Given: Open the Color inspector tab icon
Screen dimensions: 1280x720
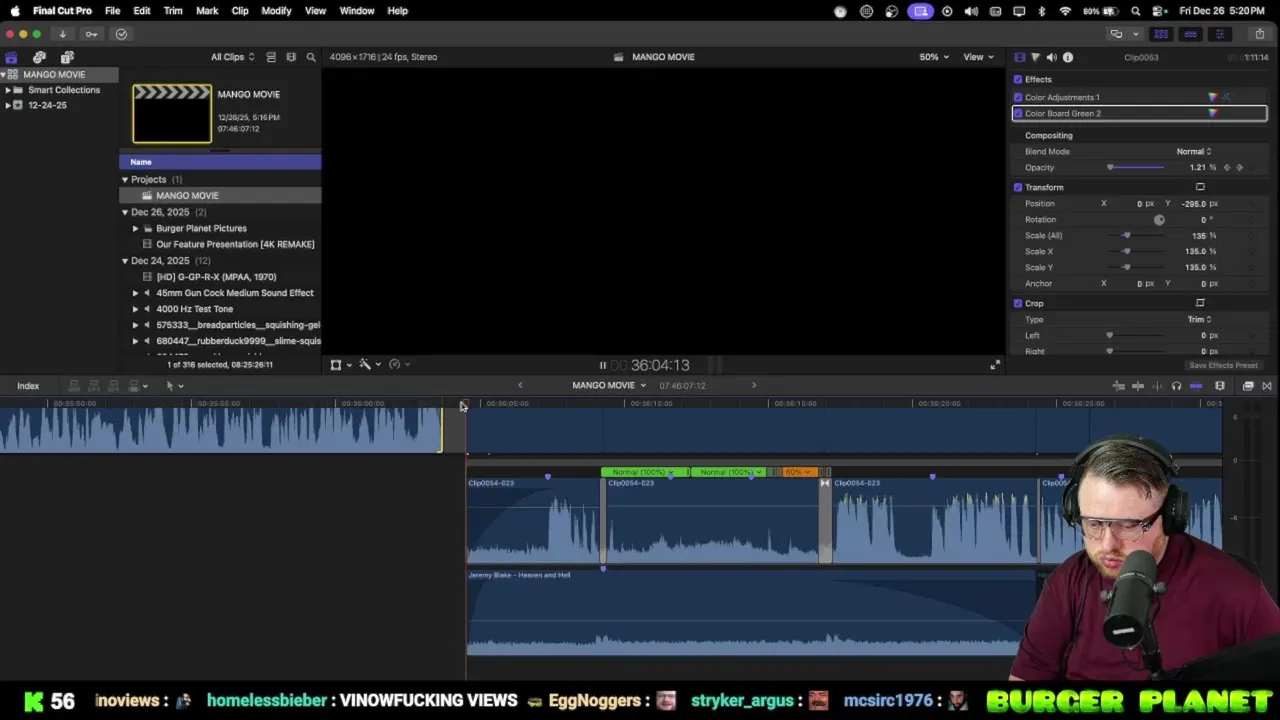Looking at the screenshot, I should tap(1035, 57).
